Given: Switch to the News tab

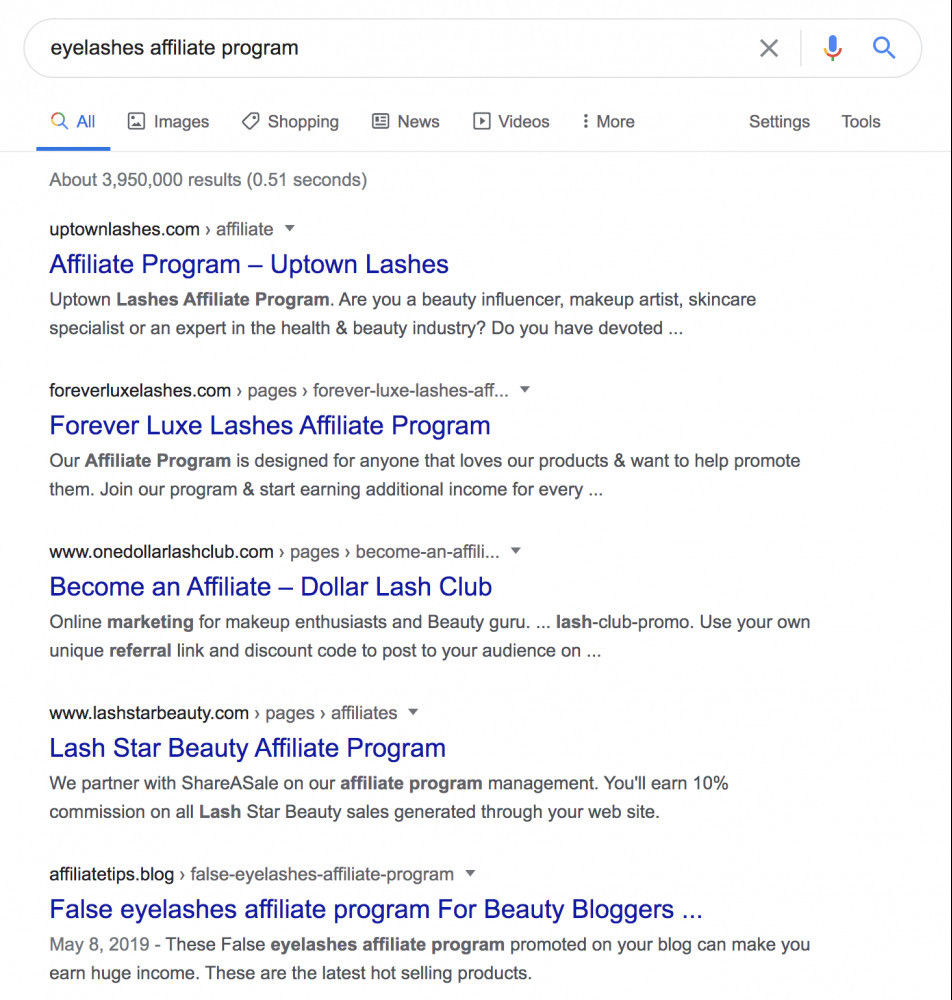Looking at the screenshot, I should (406, 121).
